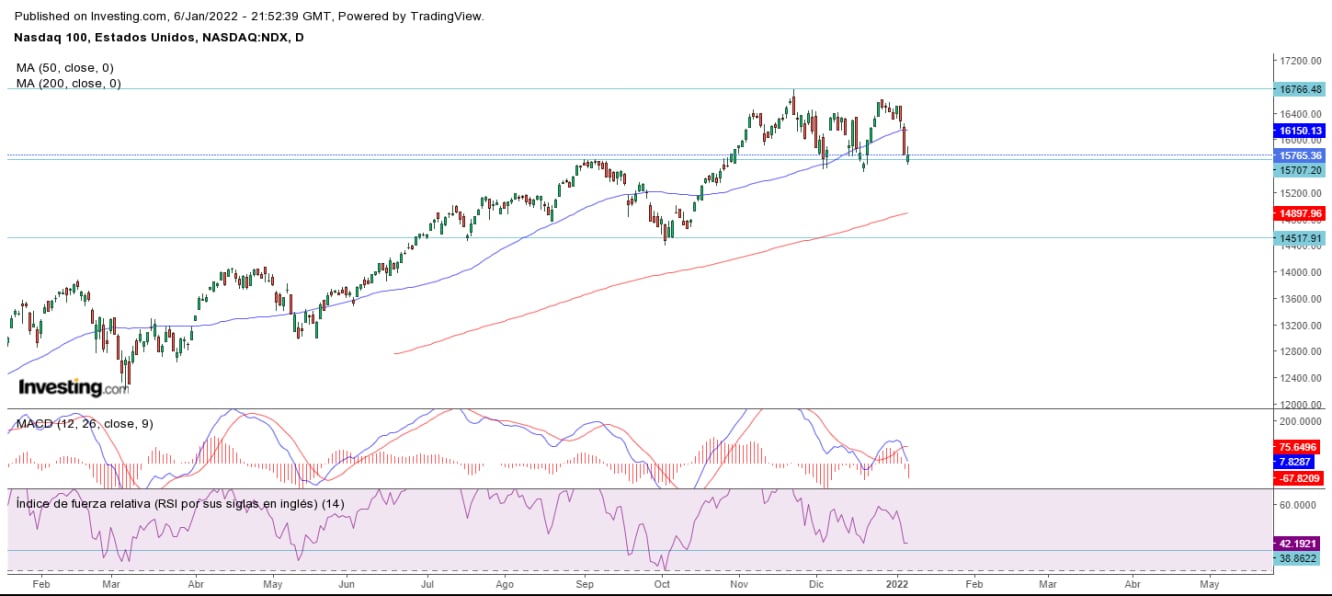
Task: Click the 17200.00 price axis value
Action: 1301,61
